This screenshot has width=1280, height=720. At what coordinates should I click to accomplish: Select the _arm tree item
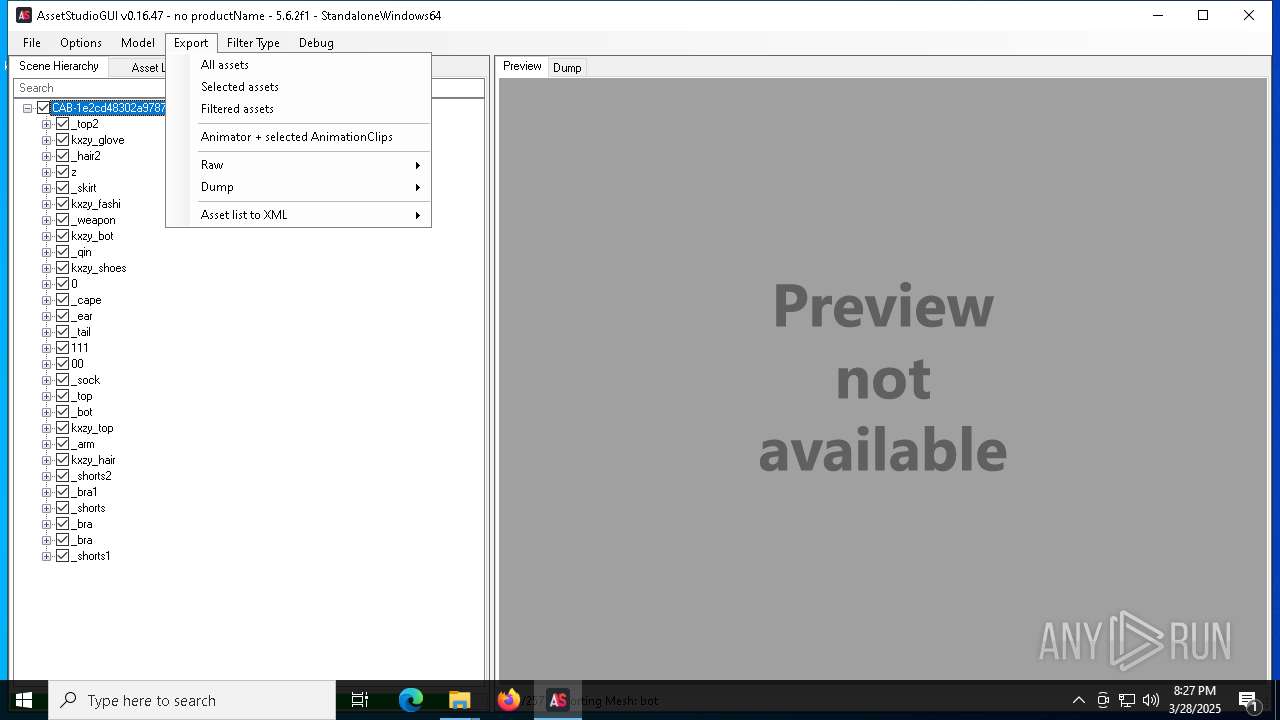click(x=83, y=444)
